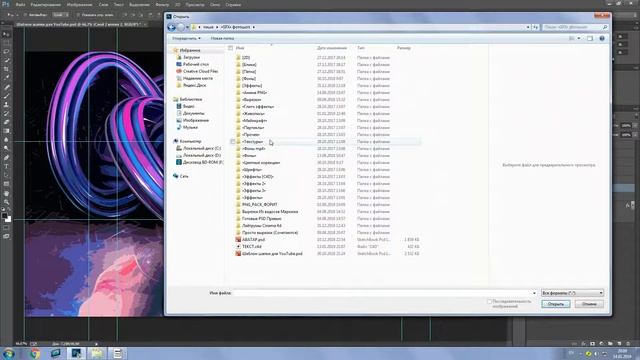640x360 pixels.
Task: Select the Lasso tool
Action: pyautogui.click(x=7, y=52)
